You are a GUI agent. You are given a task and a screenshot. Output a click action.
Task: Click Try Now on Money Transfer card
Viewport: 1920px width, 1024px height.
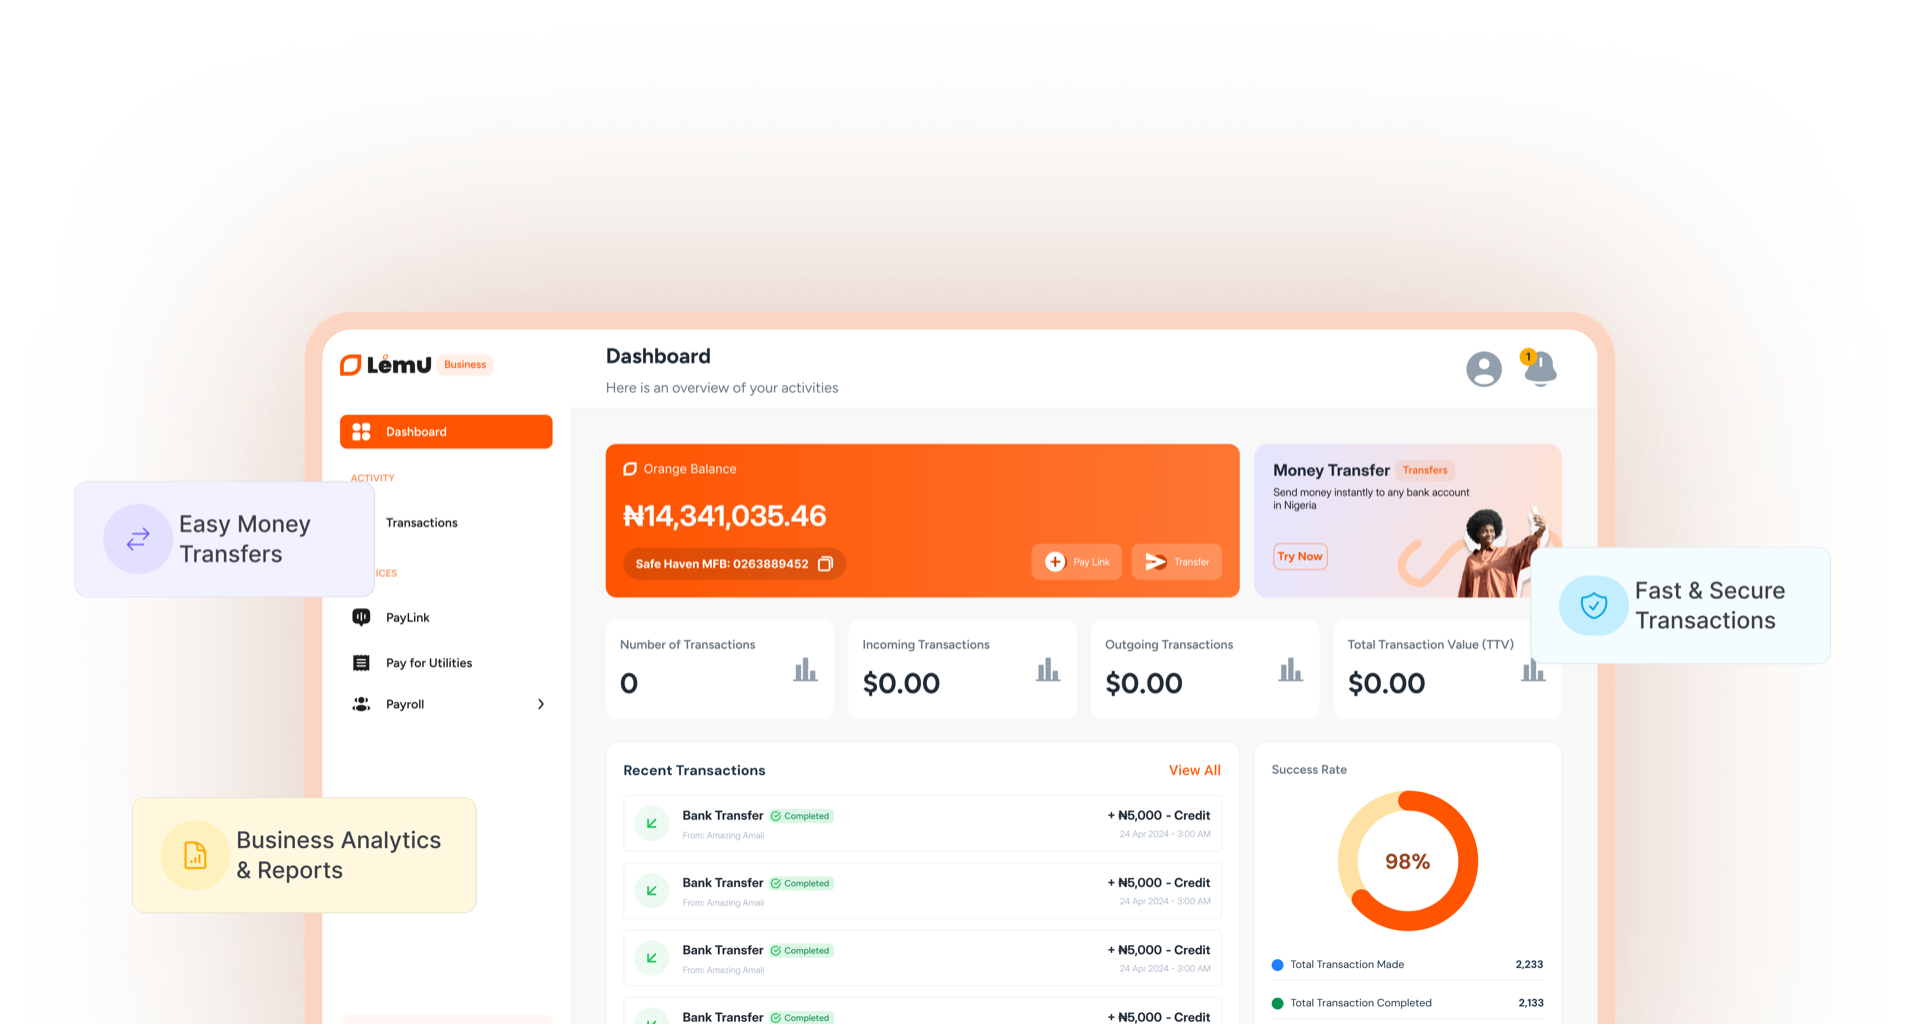tap(1300, 557)
